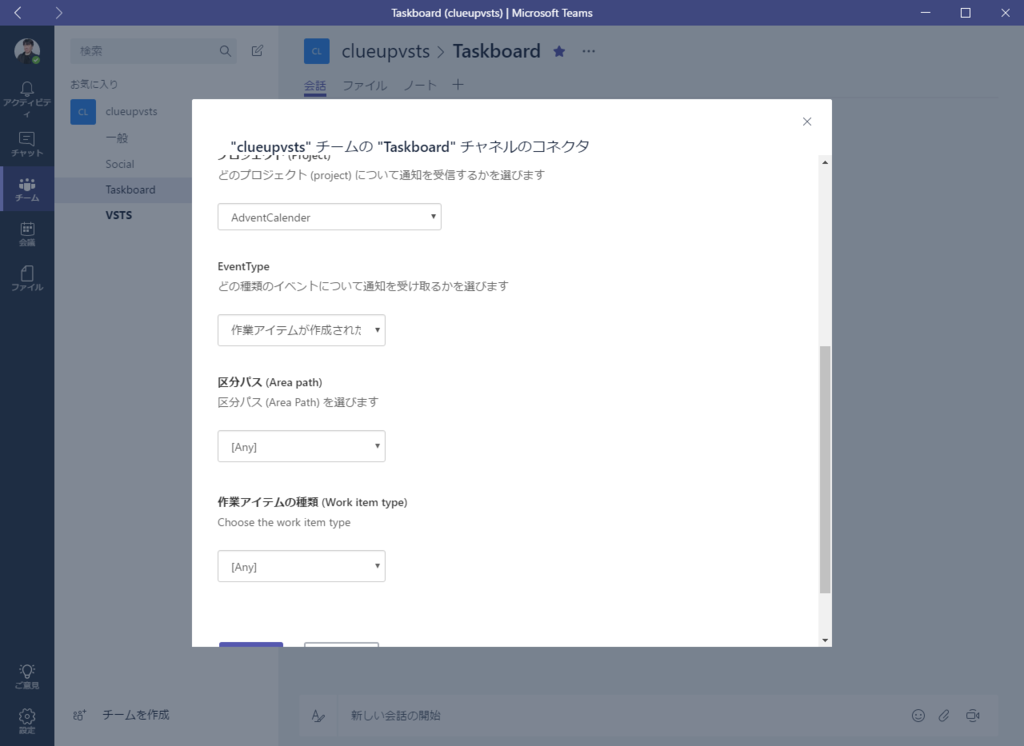The height and width of the screenshot is (746, 1024).
Task: Open the Activity bell icon
Action: (27, 89)
